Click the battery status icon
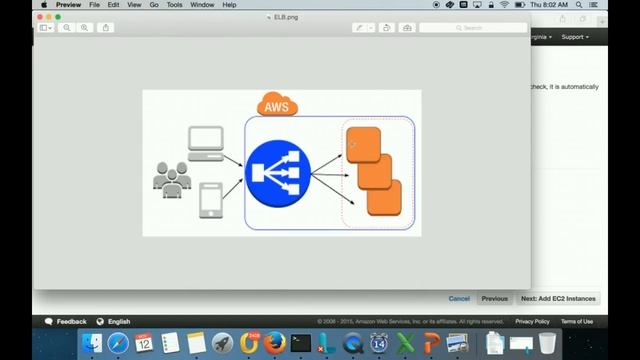The image size is (640, 360). tap(520, 5)
